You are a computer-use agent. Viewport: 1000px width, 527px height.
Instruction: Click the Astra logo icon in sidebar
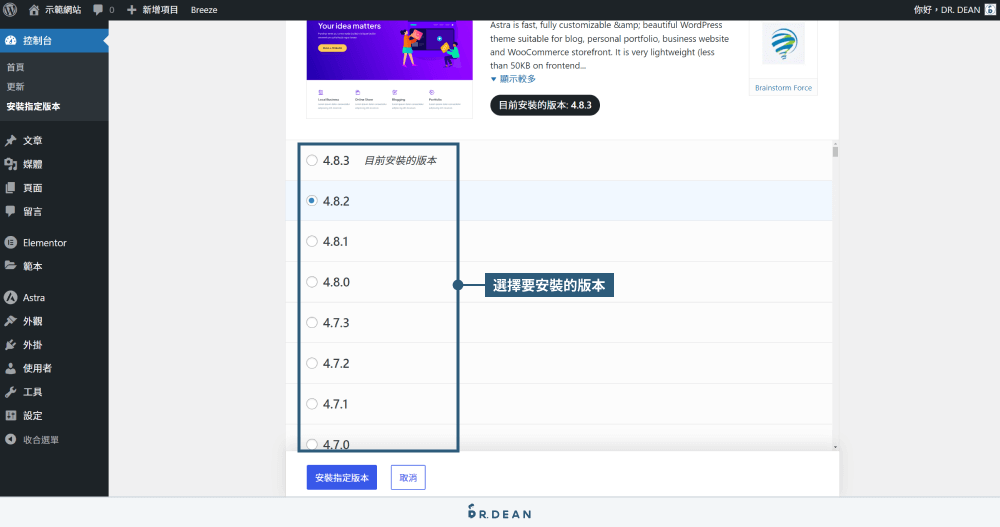click(x=11, y=297)
